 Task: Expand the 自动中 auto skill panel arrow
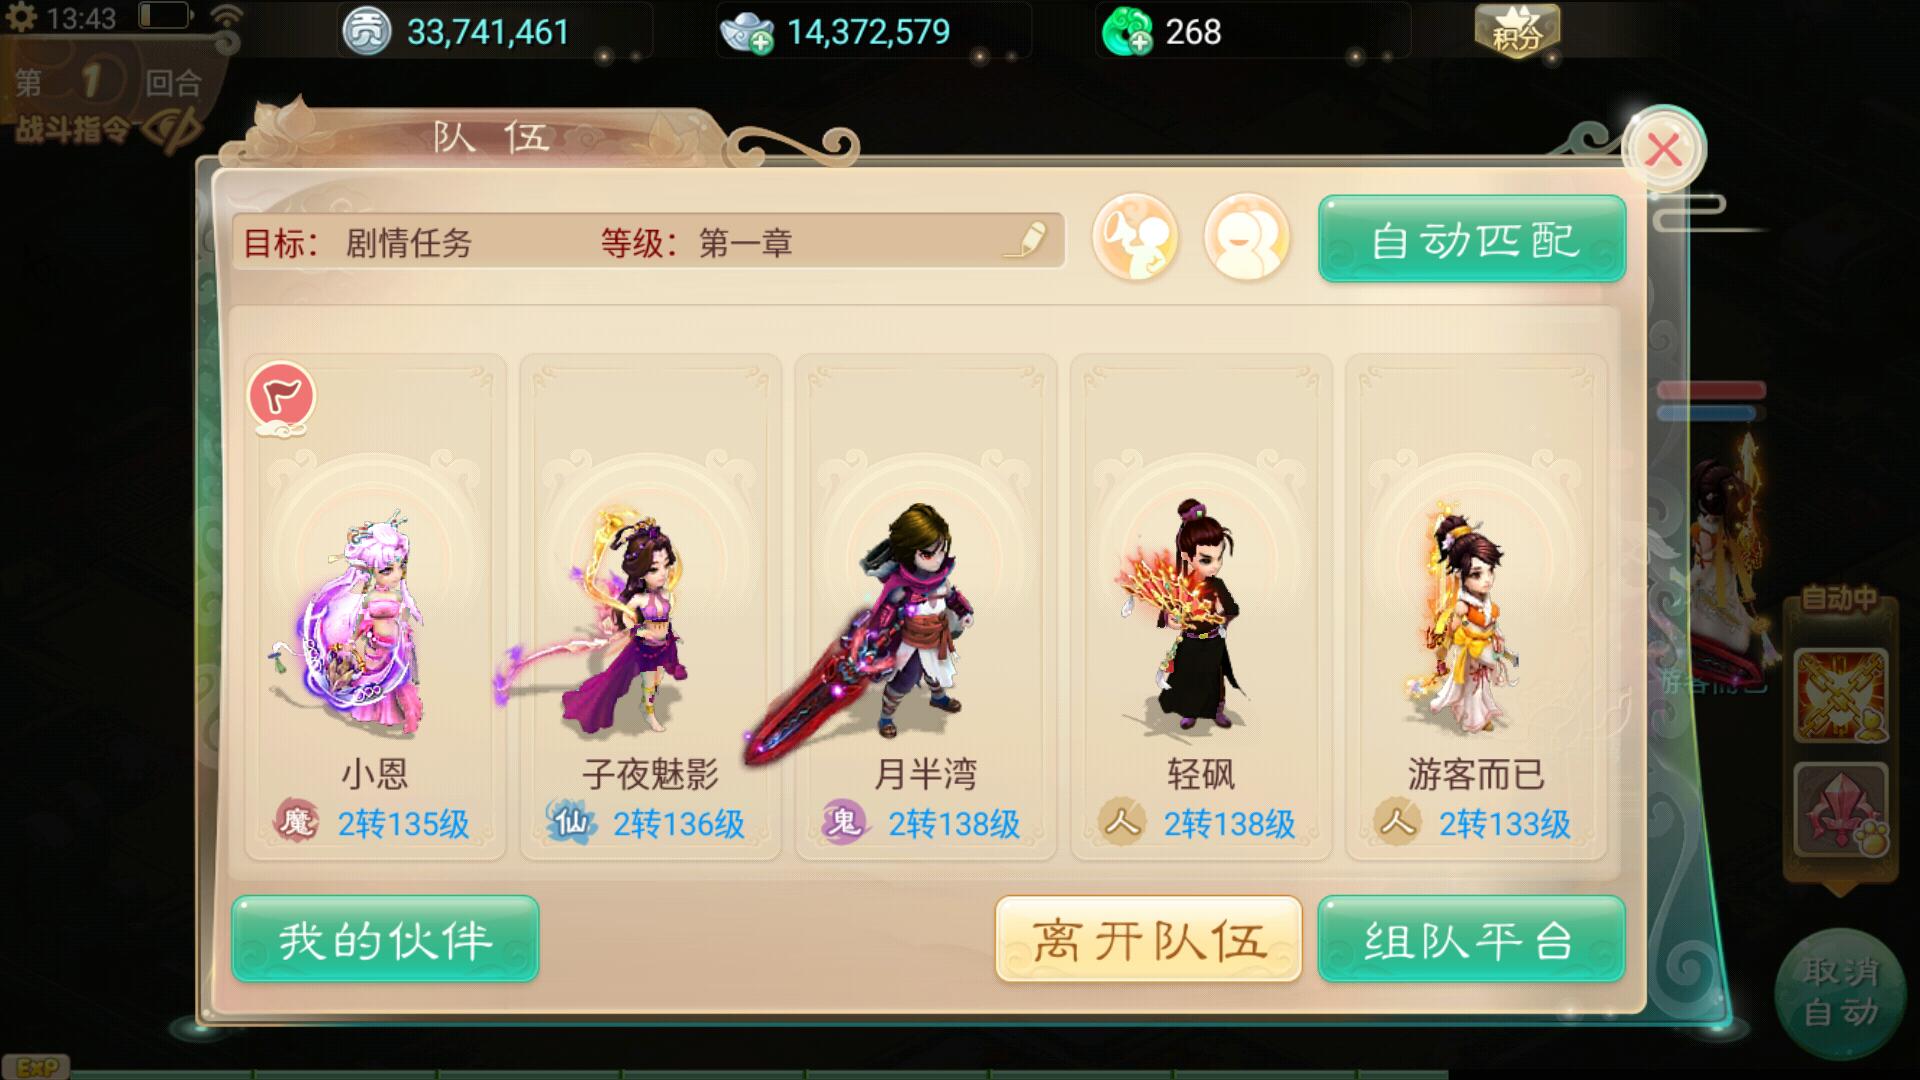tap(1839, 889)
